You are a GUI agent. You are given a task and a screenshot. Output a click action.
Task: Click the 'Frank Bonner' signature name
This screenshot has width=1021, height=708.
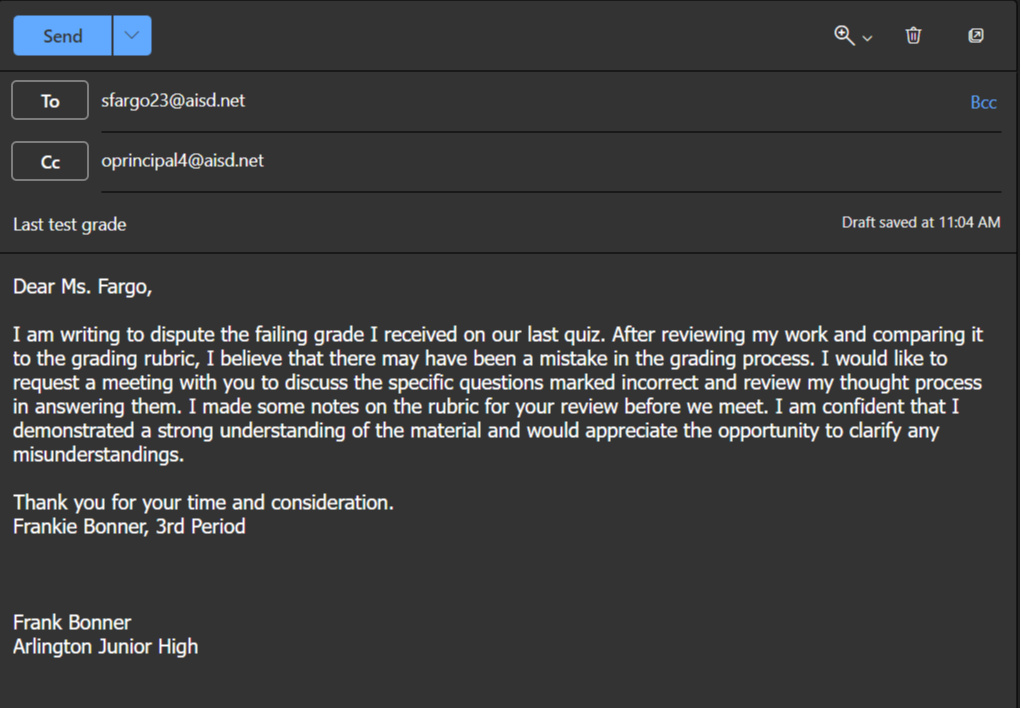[x=72, y=623]
